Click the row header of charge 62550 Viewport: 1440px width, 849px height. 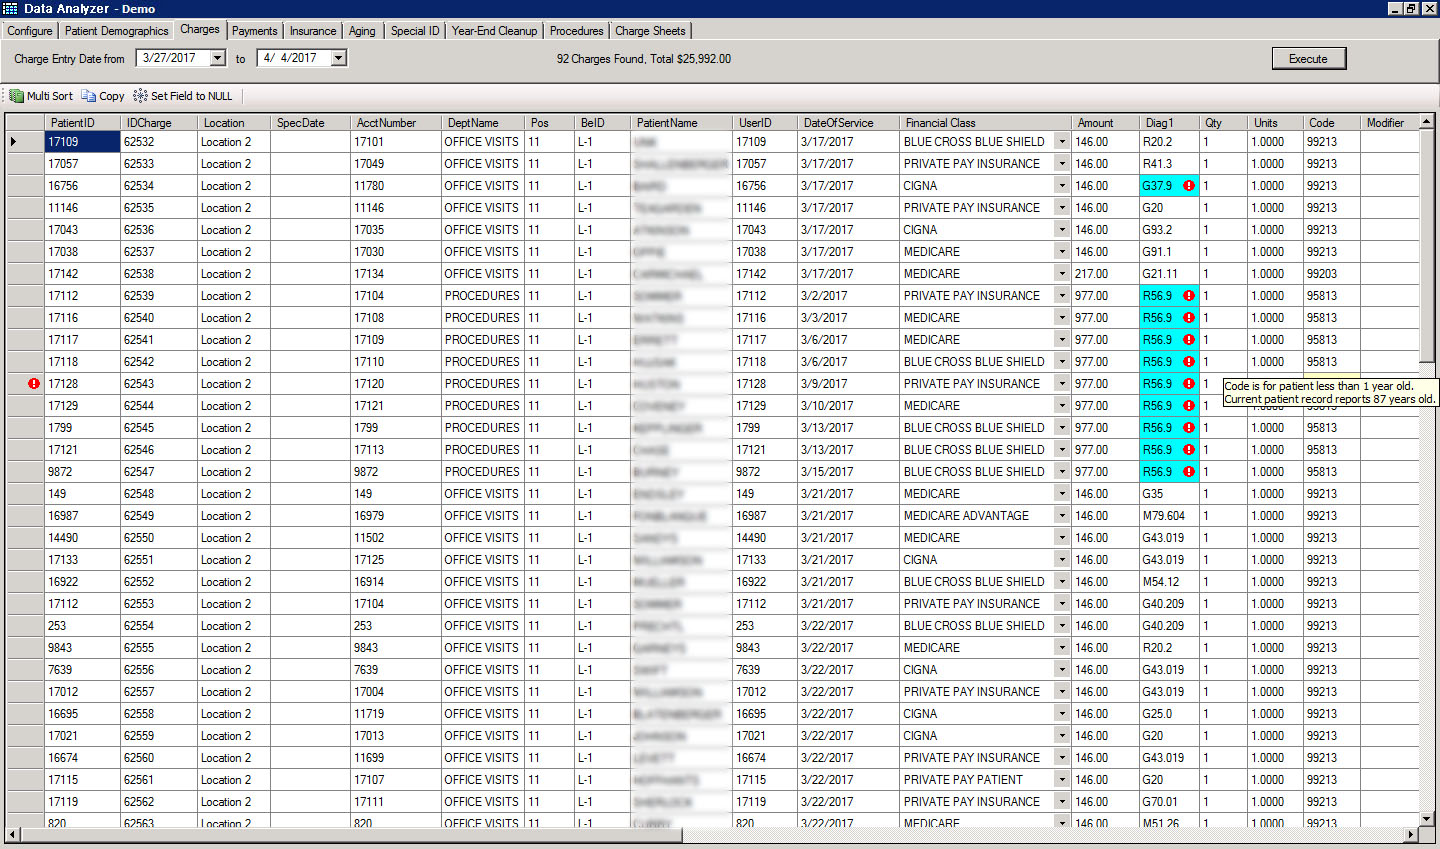[x=26, y=538]
